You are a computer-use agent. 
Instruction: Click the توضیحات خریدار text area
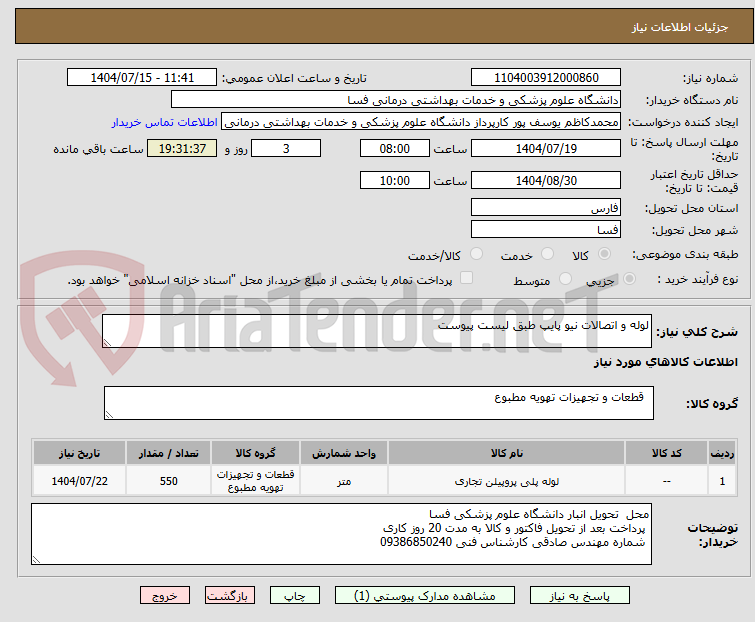pos(341,534)
